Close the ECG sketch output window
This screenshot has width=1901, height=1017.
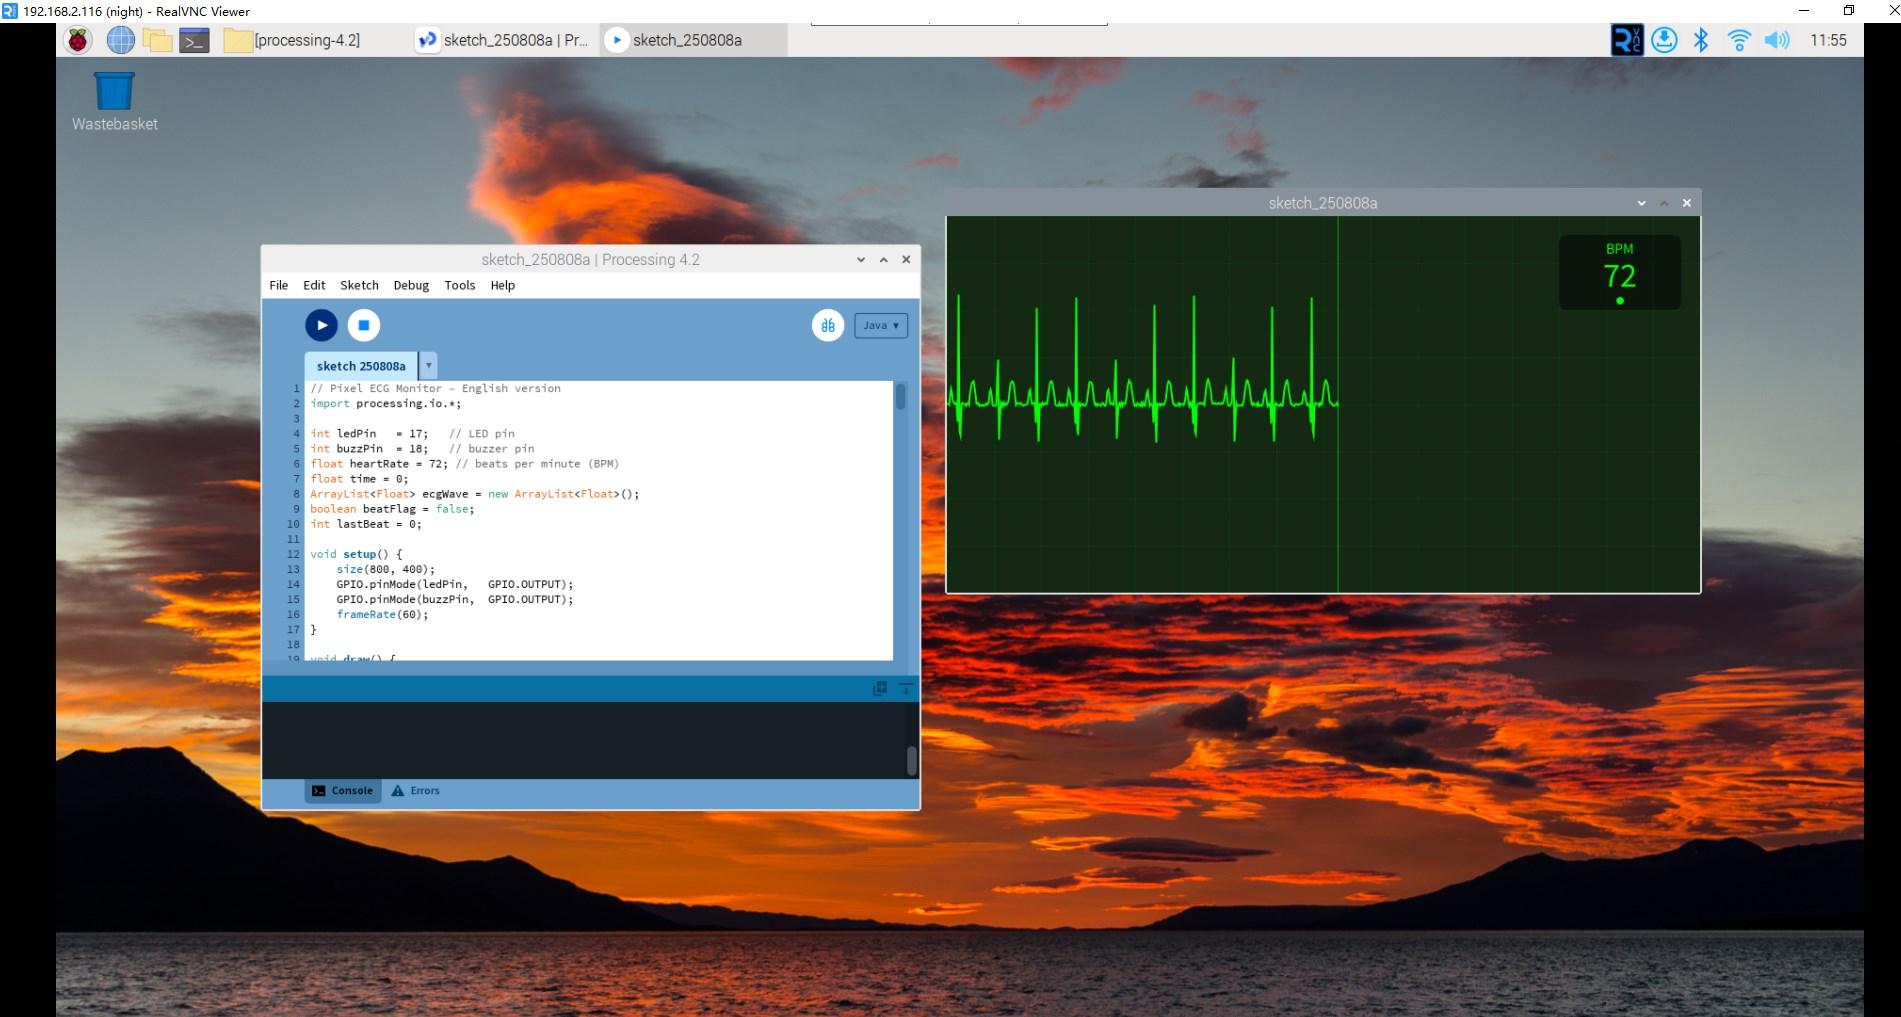coord(1687,203)
